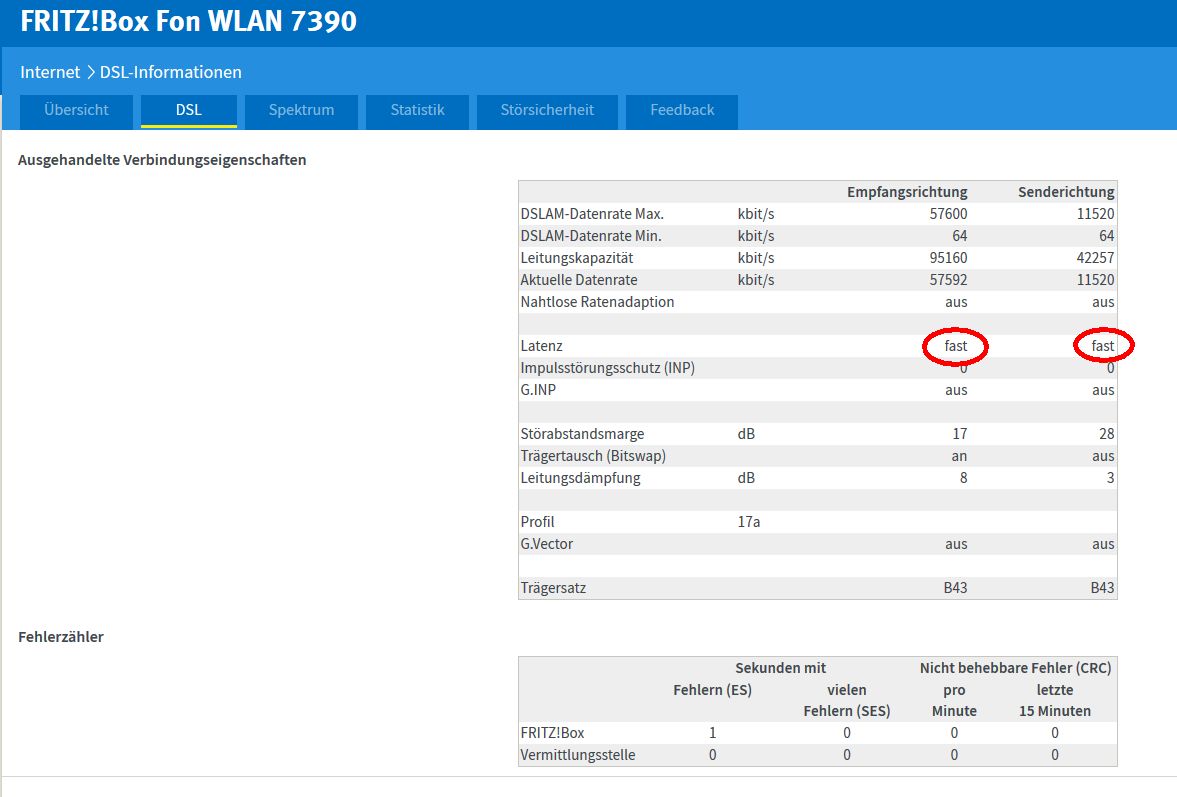Click the DSLAM-Datenrate Min. label
This screenshot has height=797, width=1177.
pos(591,236)
